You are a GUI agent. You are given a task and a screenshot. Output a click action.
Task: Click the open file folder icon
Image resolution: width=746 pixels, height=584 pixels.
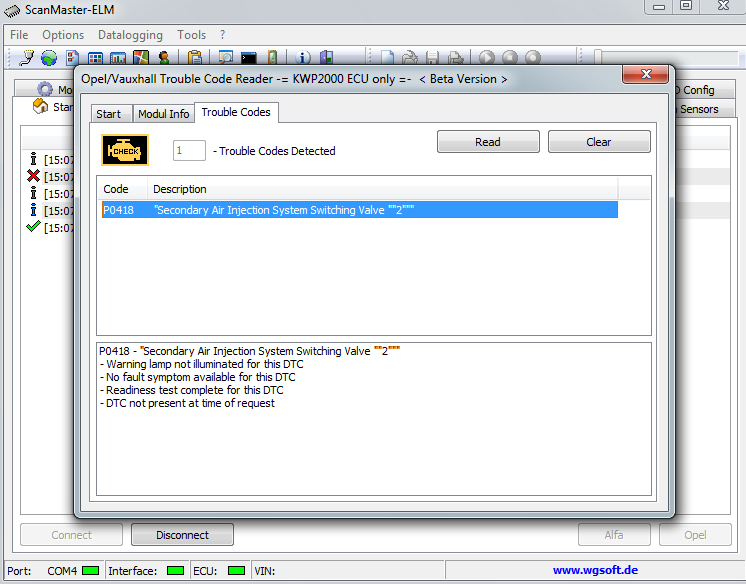coord(410,58)
